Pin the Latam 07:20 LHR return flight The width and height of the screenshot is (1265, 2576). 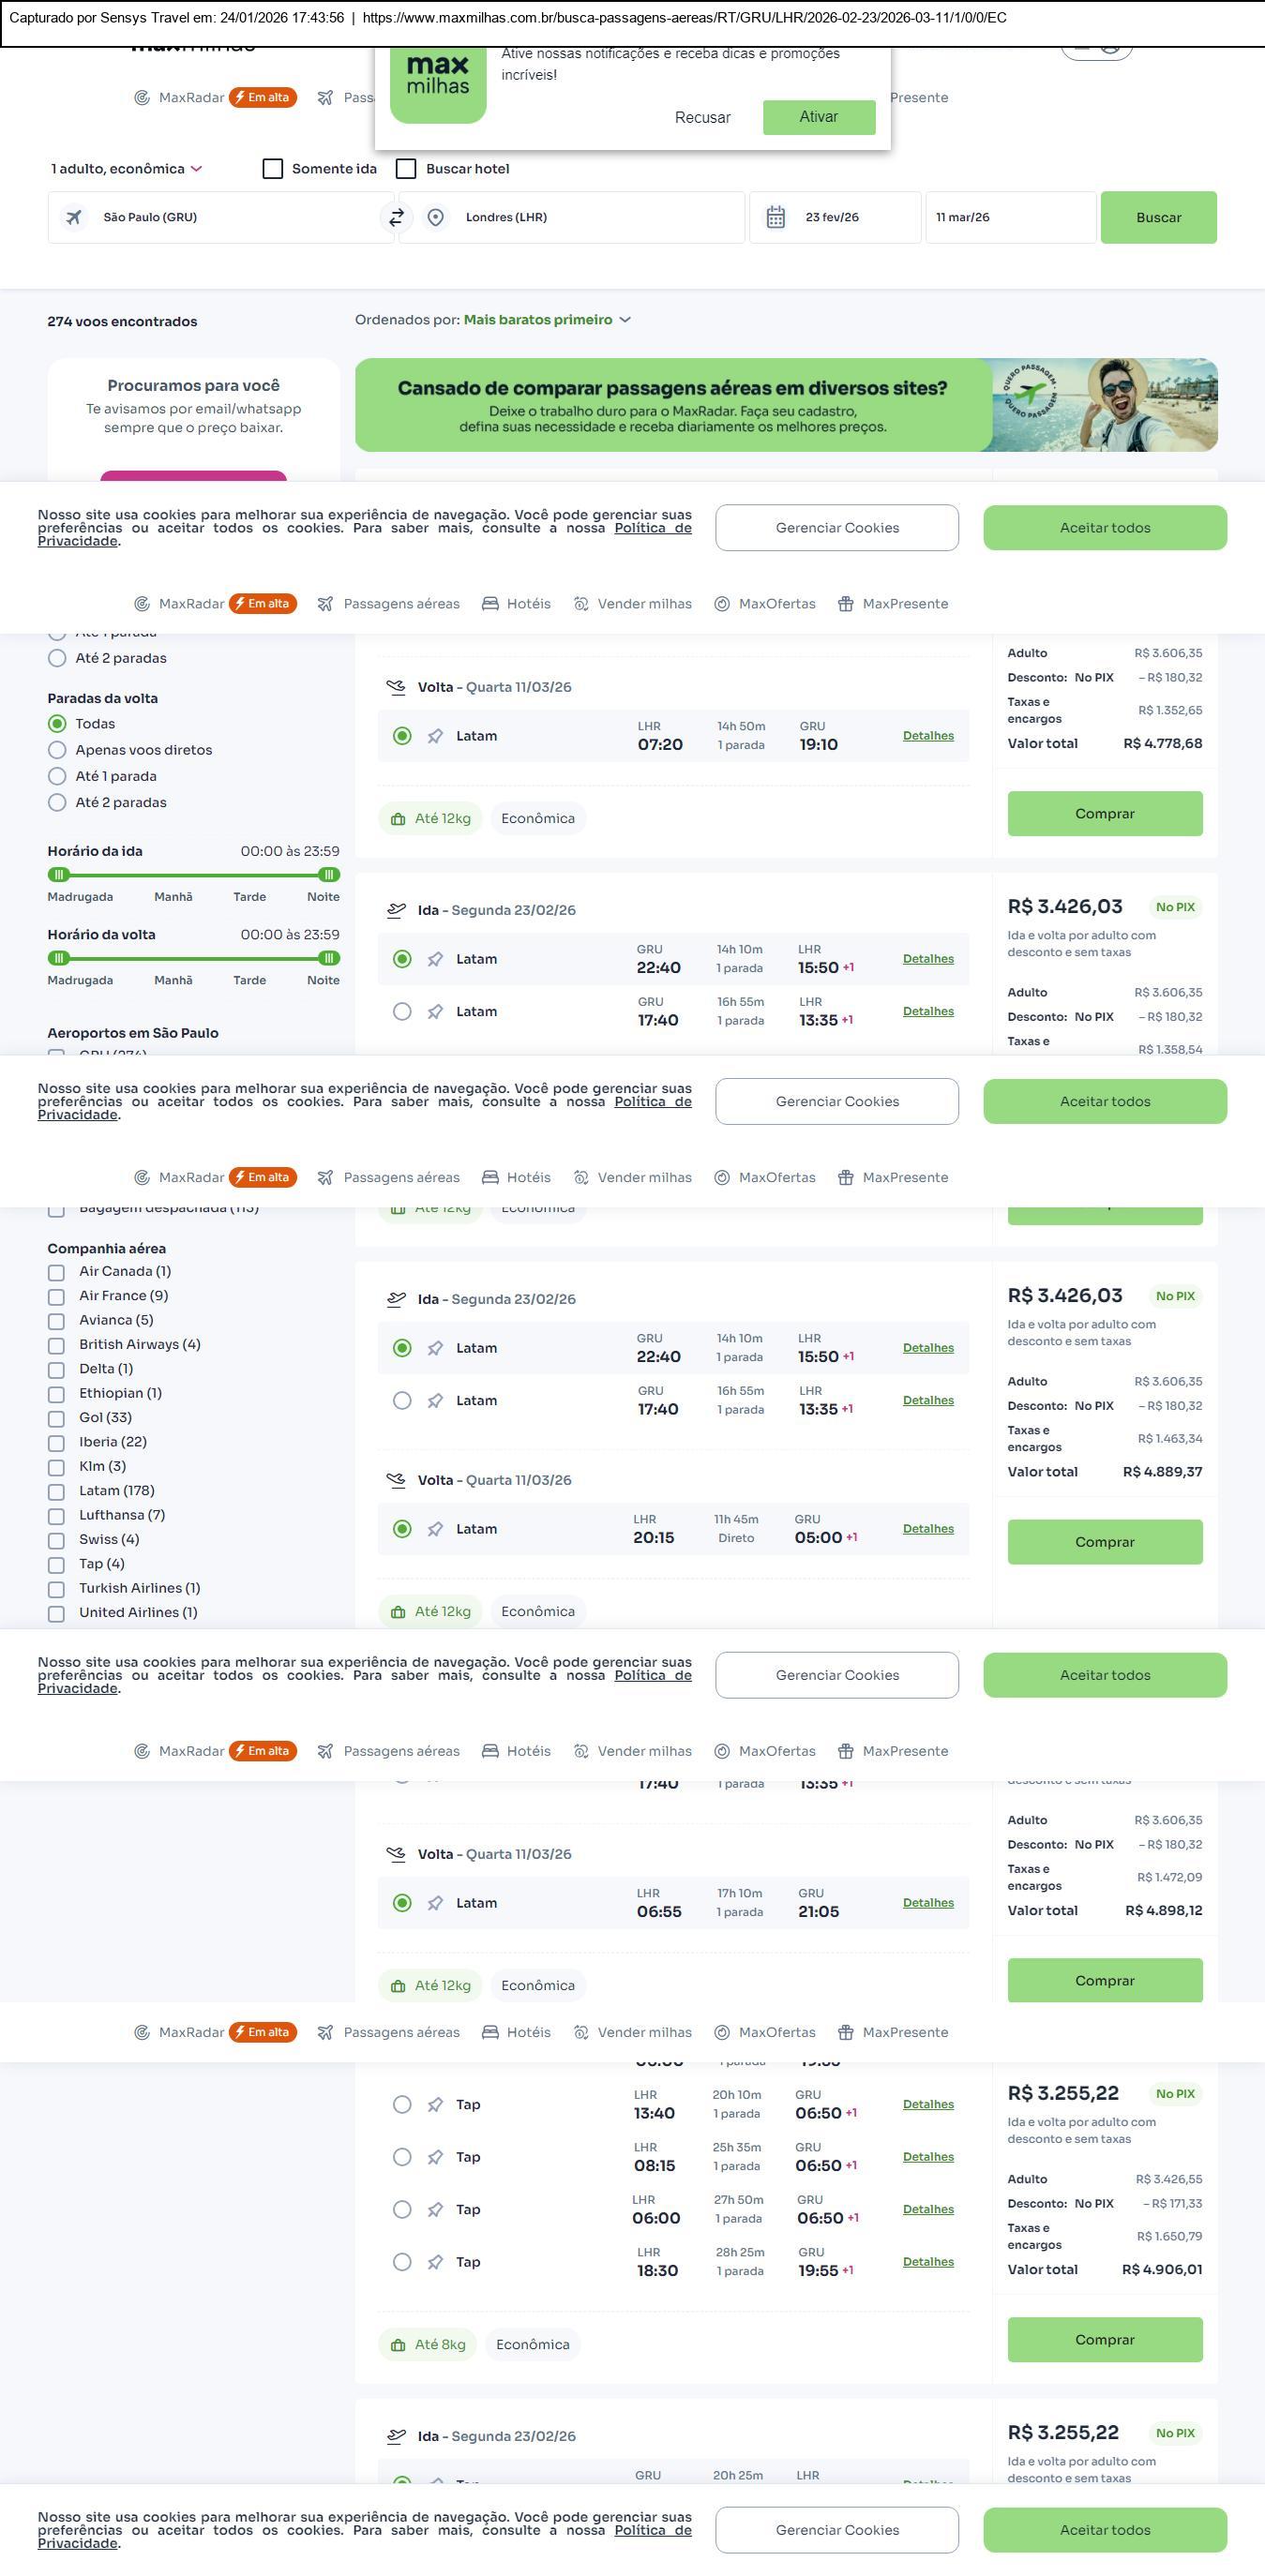pos(435,736)
